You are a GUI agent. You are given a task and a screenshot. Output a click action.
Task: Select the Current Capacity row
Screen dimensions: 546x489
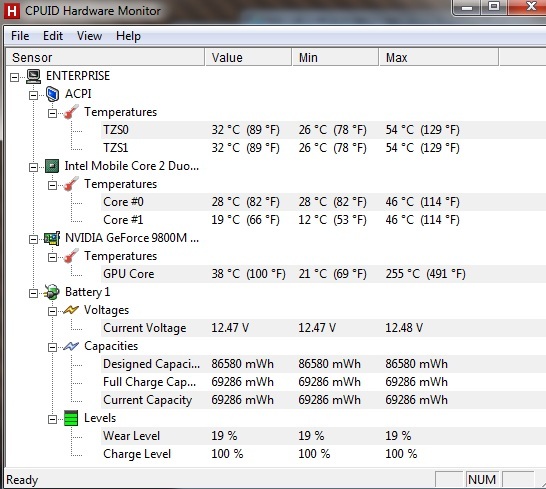tap(323, 400)
